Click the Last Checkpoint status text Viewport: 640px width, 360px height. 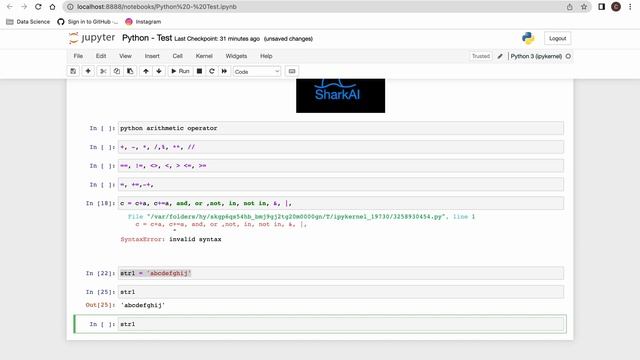click(x=217, y=39)
